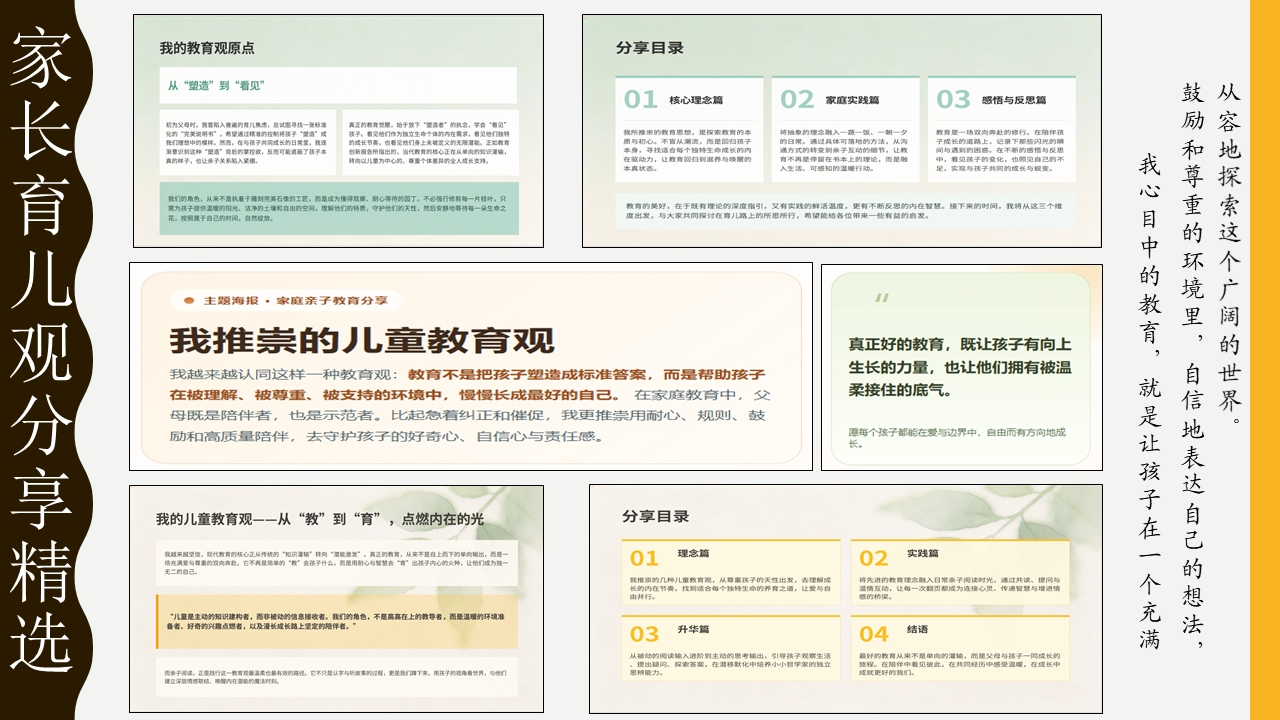Open the quote card beginning 真正好的教育
The width and height of the screenshot is (1280, 720).
click(962, 367)
